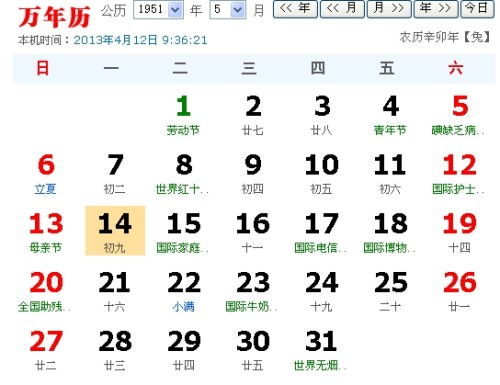Viewport: 500px width, 385px height.
Task: Select May 25 二十
Action: [x=390, y=291]
